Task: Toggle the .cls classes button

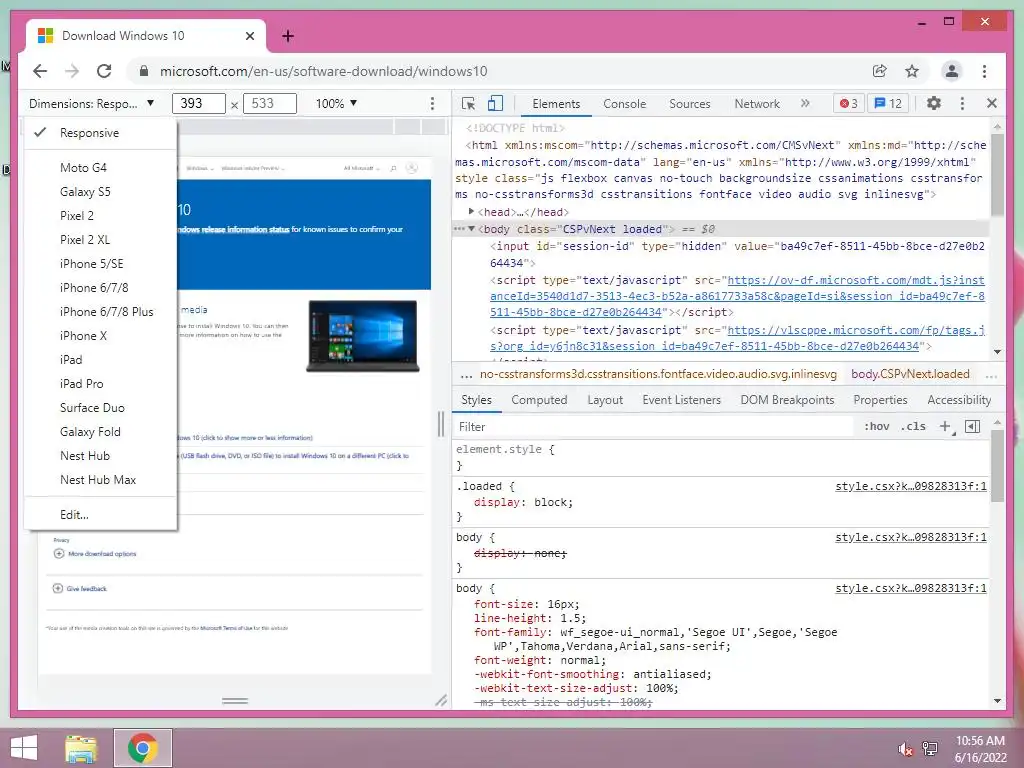Action: coord(913,426)
